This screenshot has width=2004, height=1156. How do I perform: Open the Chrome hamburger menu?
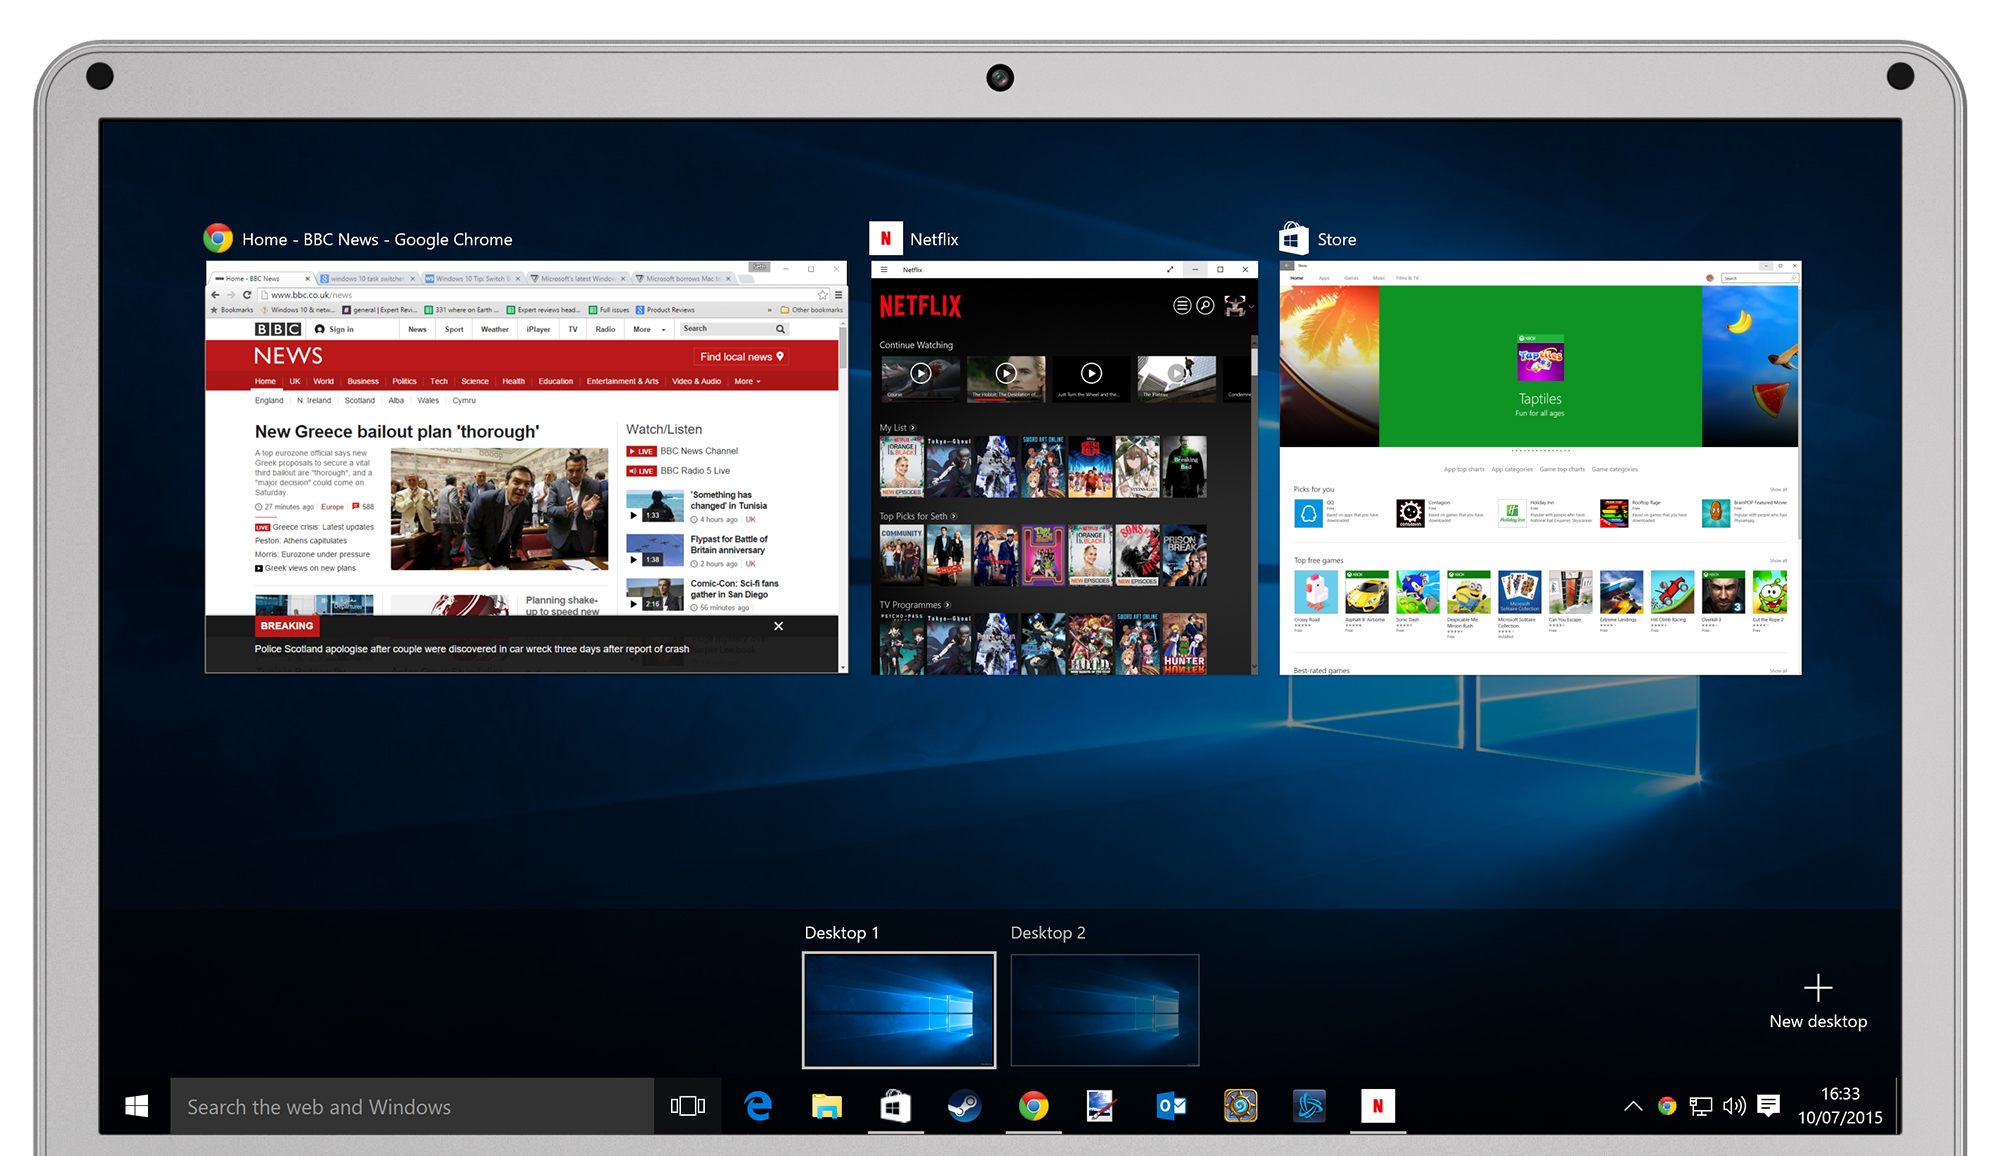838,295
